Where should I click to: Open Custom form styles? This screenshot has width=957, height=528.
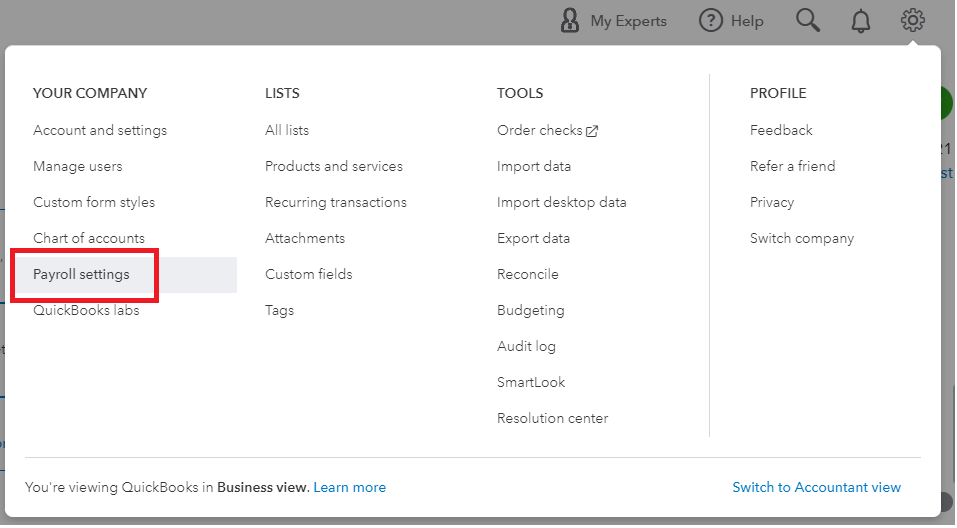(94, 202)
